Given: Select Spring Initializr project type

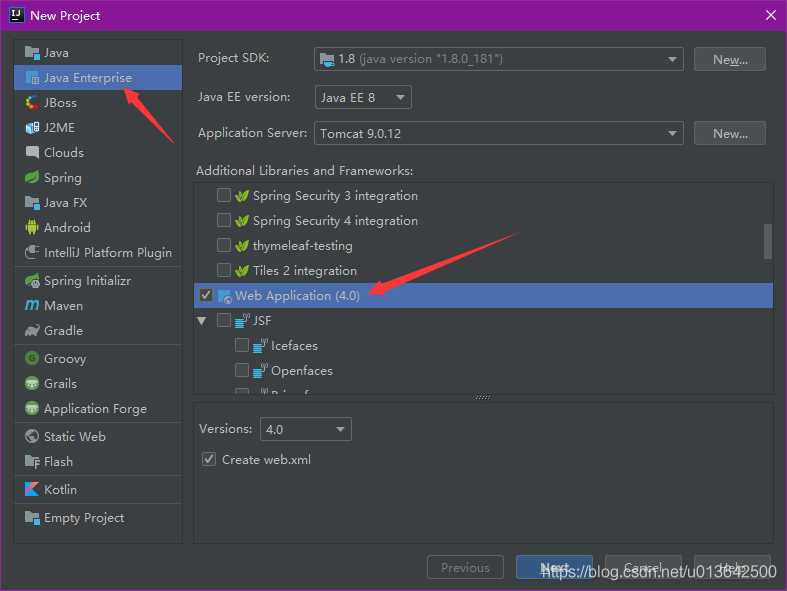Looking at the screenshot, I should (98, 281).
